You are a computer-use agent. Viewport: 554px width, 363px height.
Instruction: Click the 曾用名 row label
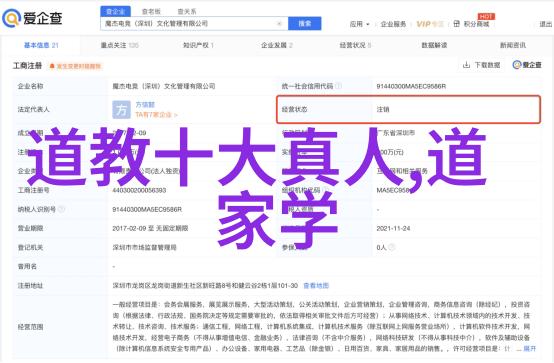[x=27, y=267]
